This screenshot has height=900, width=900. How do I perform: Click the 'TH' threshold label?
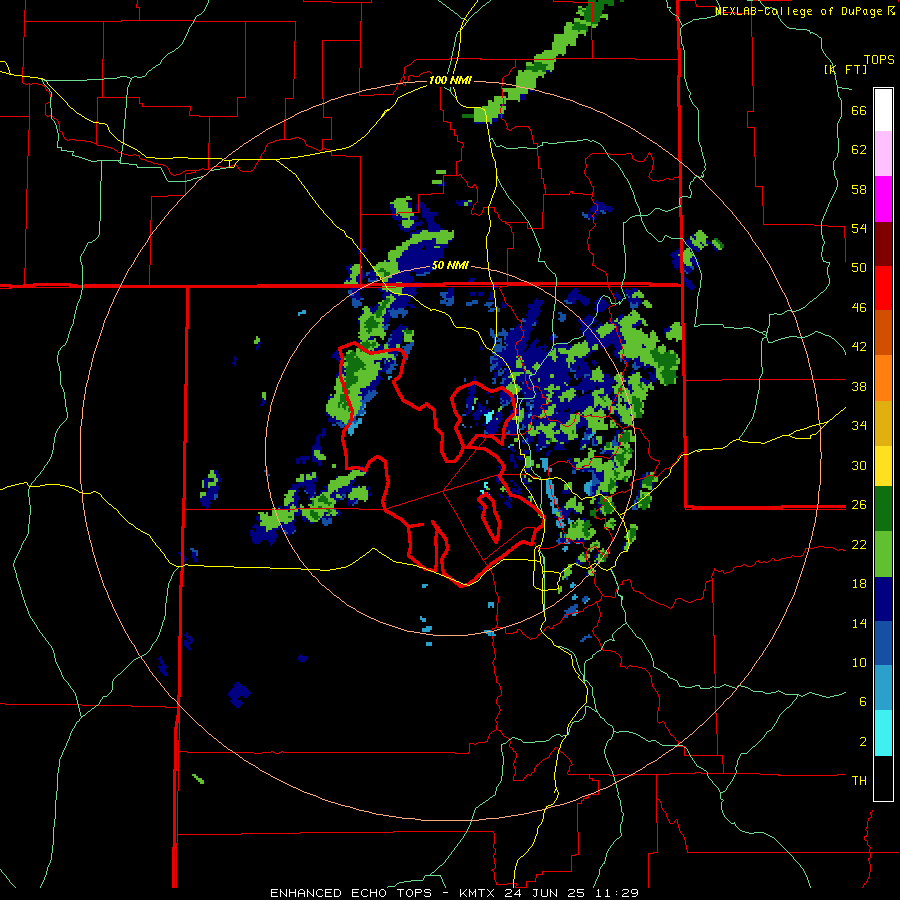(x=859, y=781)
